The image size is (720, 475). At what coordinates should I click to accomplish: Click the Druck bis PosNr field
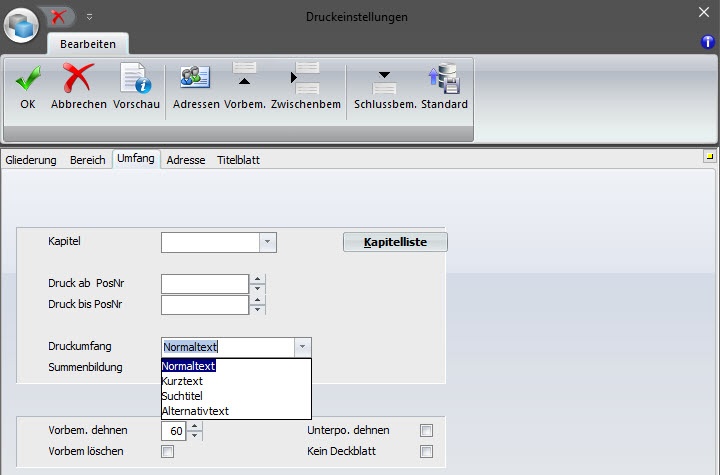tap(205, 305)
